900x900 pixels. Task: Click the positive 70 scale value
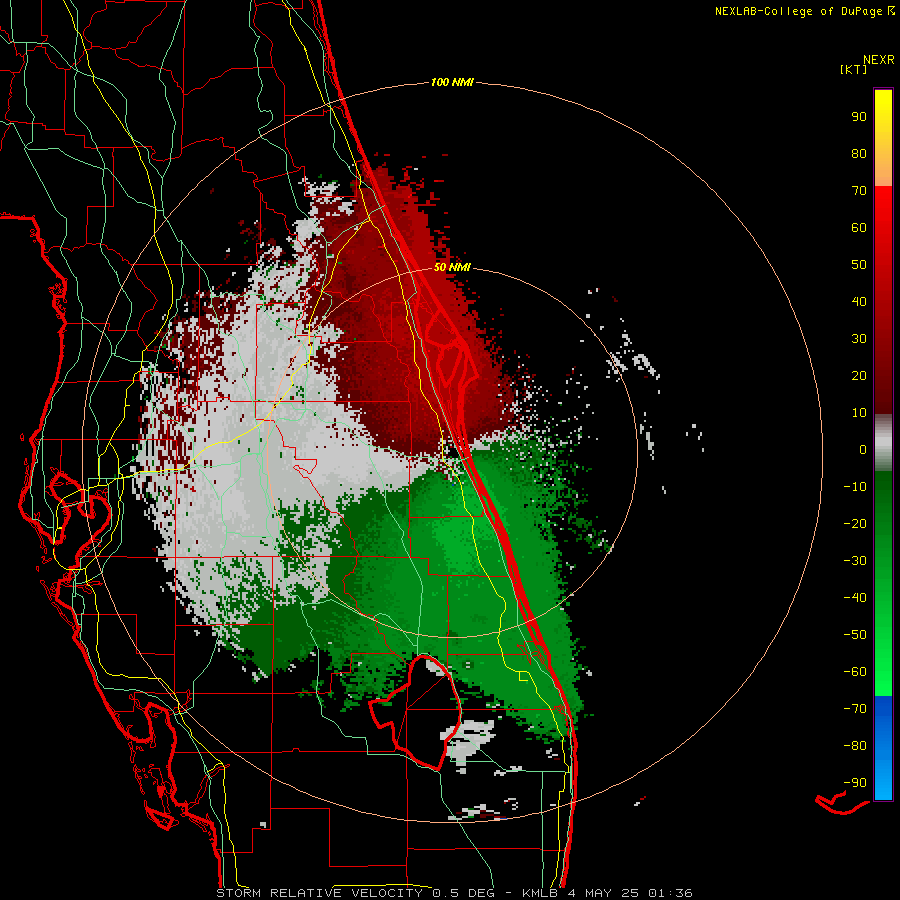point(859,191)
